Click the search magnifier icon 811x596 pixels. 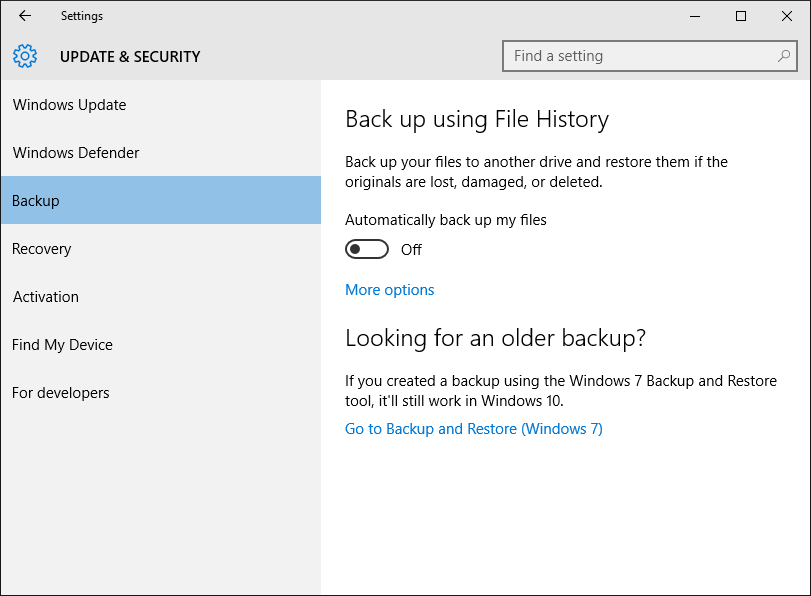point(784,56)
